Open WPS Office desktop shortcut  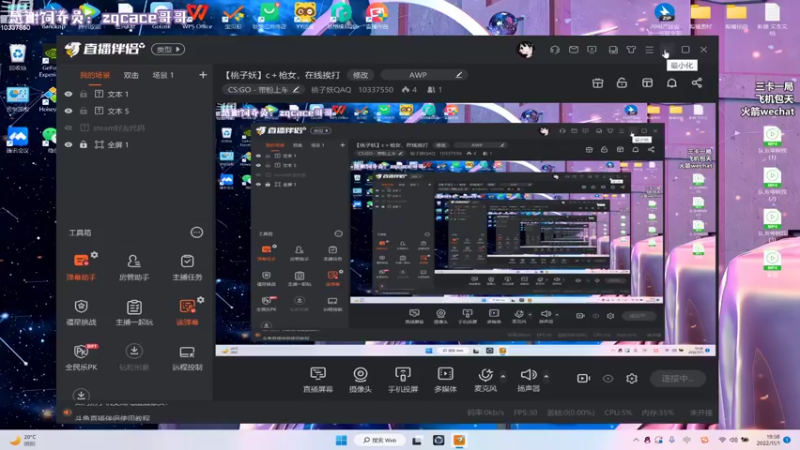(x=197, y=15)
